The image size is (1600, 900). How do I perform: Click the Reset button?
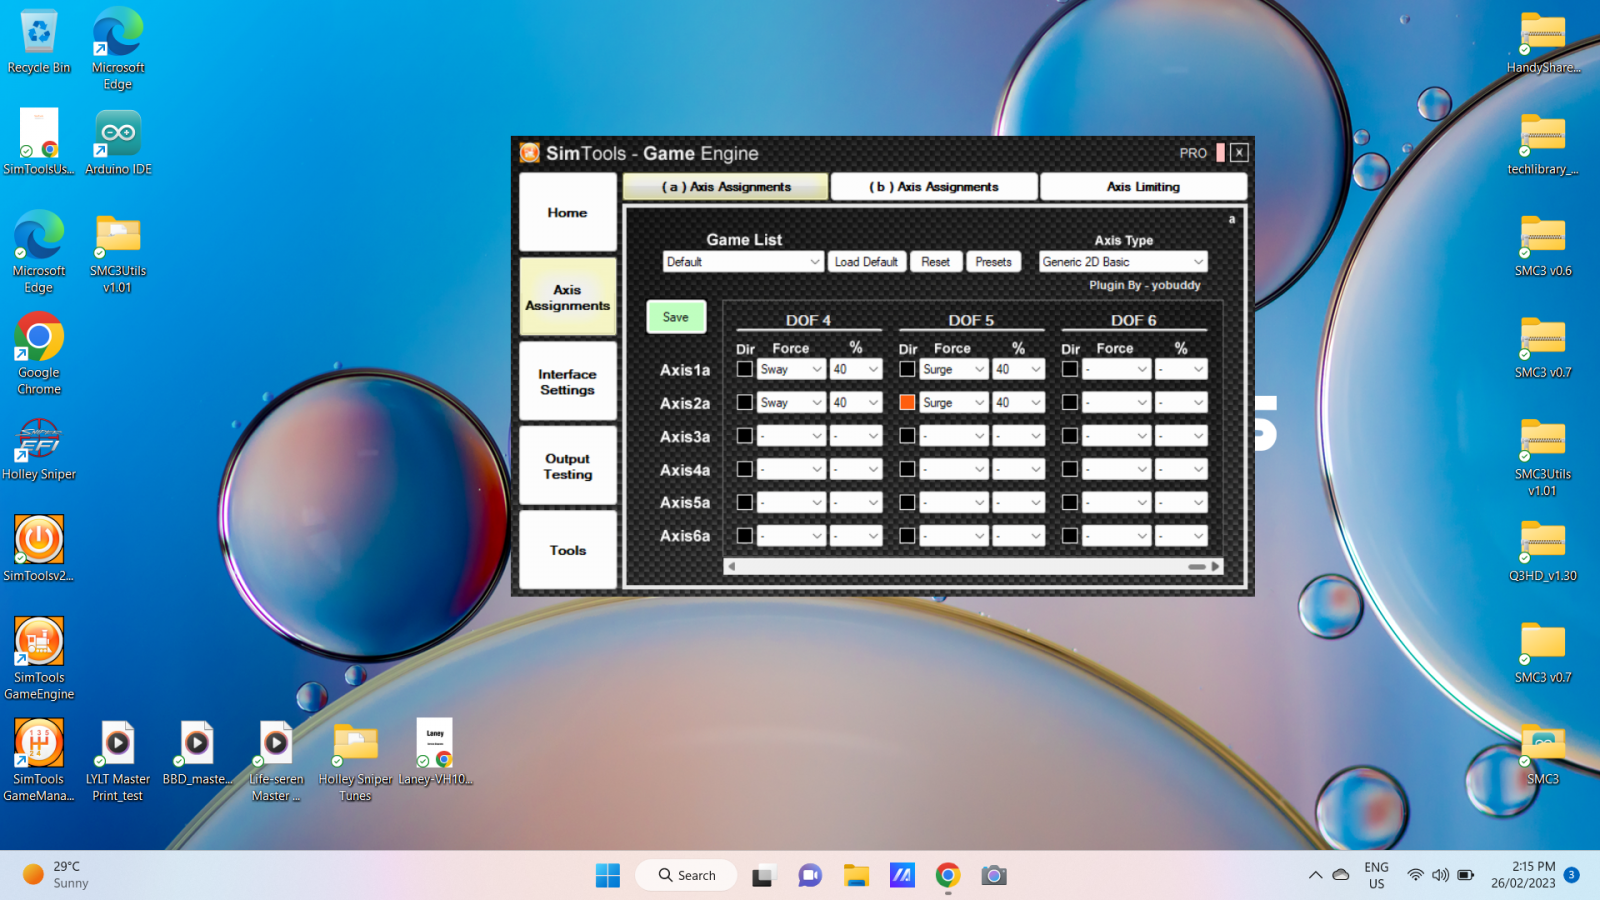[x=936, y=262]
